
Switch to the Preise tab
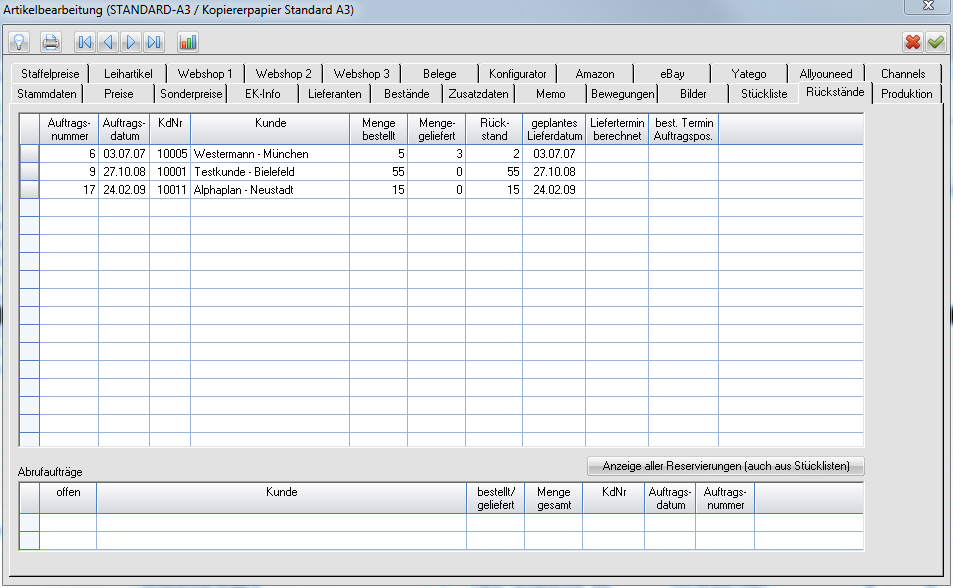119,94
